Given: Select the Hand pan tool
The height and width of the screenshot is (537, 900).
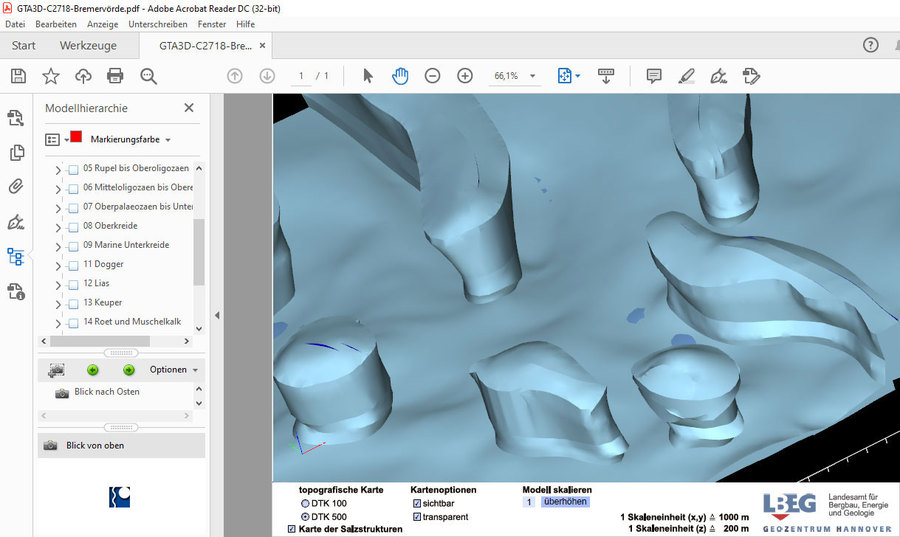Looking at the screenshot, I should click(400, 76).
